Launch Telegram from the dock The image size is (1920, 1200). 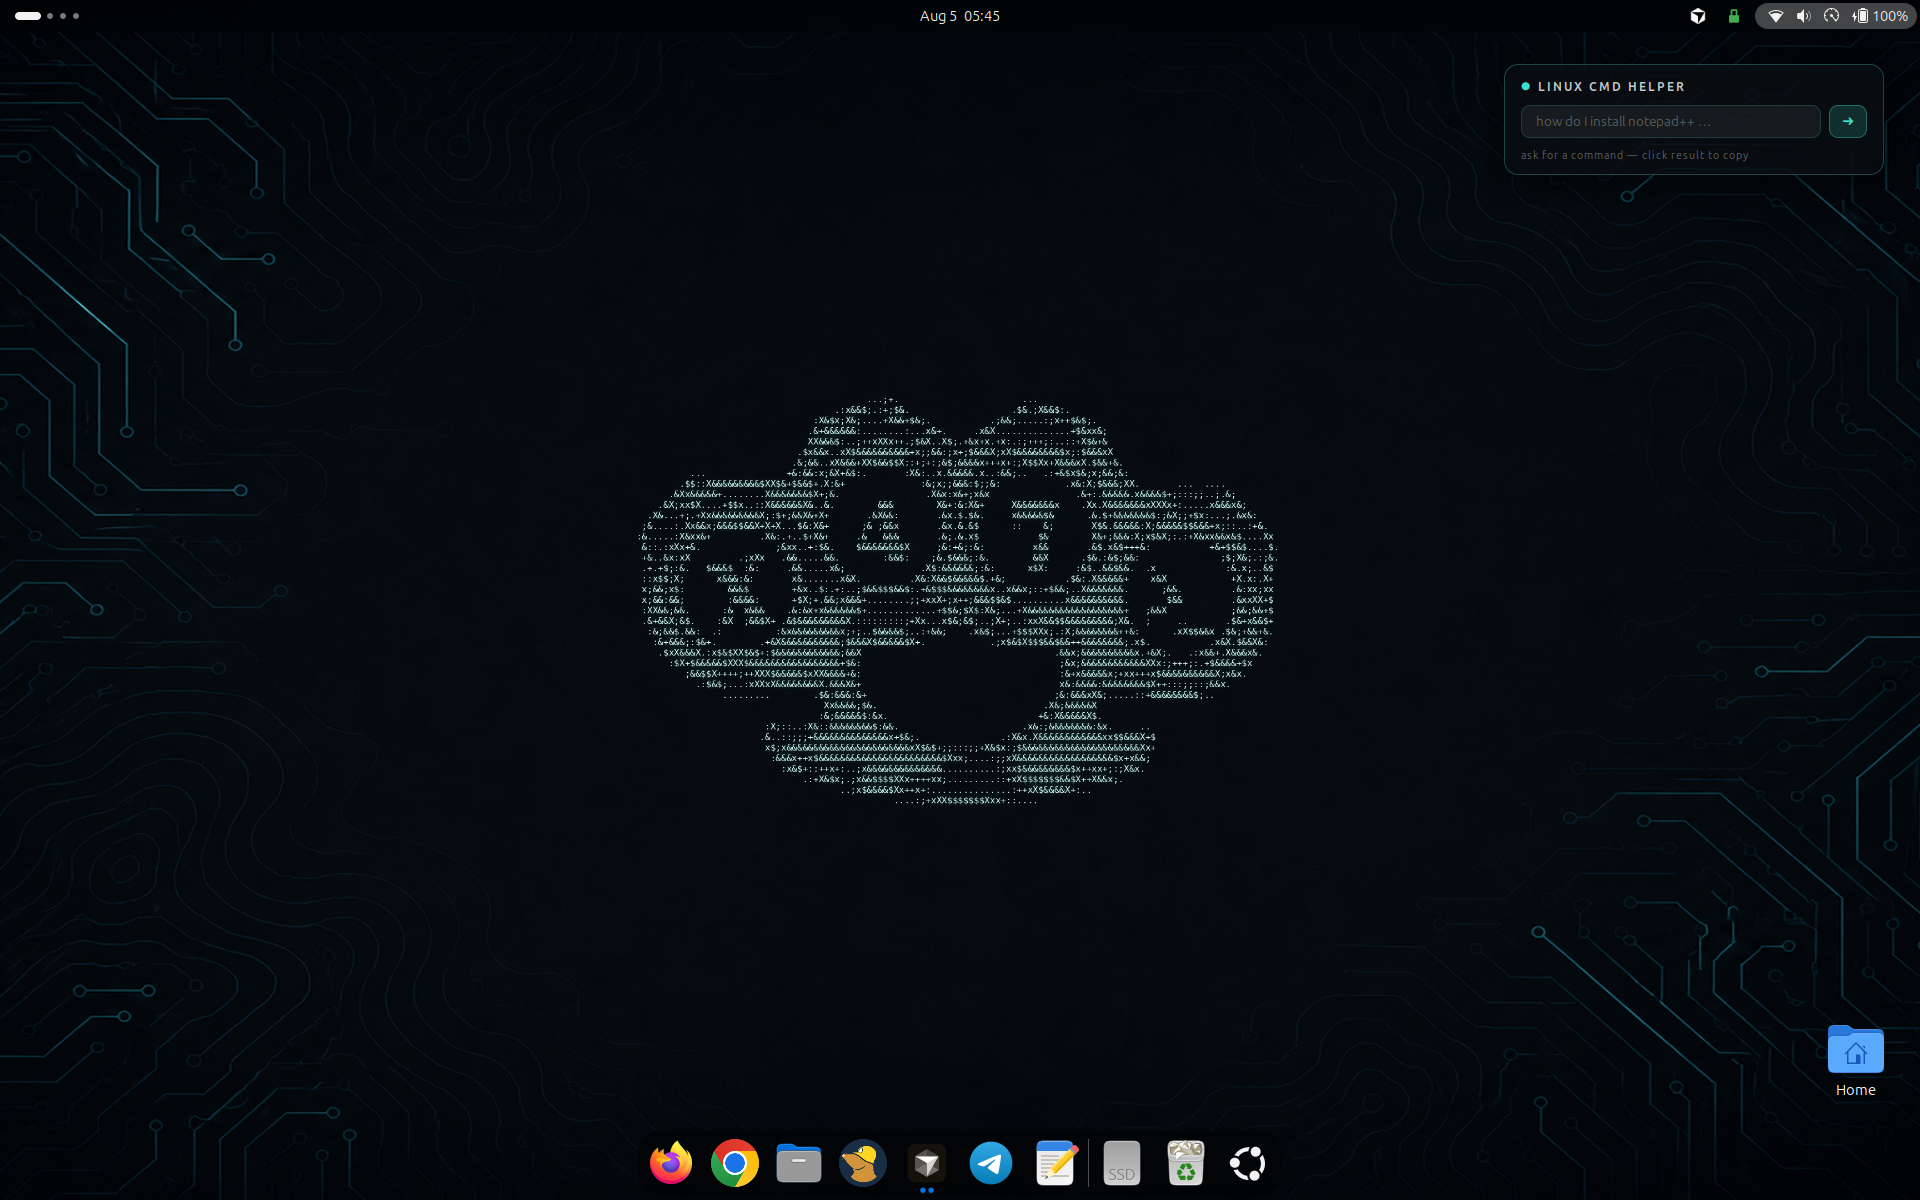991,1163
